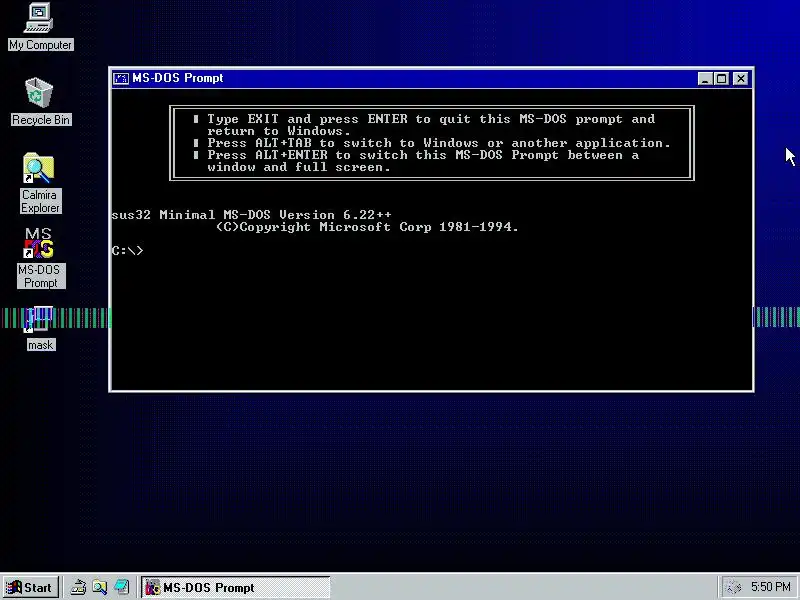Close the MS-DOS Prompt window
Screen dimensions: 800x600
(x=740, y=79)
